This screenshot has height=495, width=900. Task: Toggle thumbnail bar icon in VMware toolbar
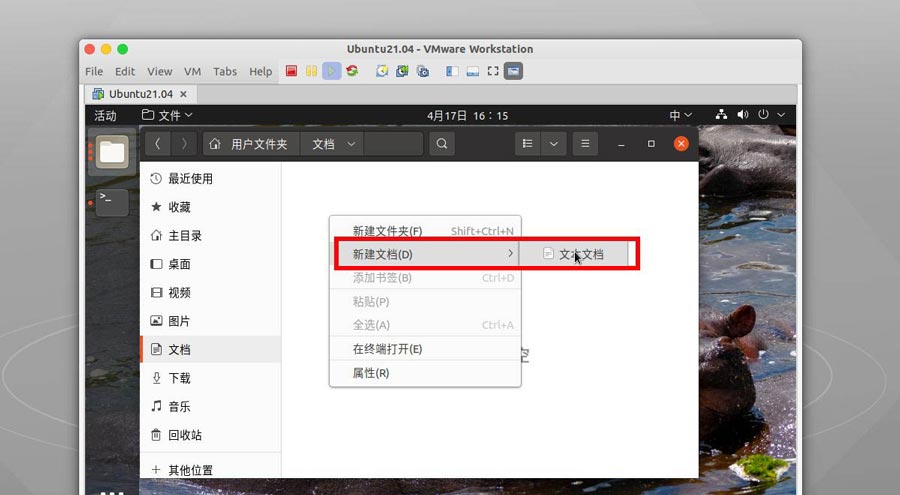click(x=472, y=71)
